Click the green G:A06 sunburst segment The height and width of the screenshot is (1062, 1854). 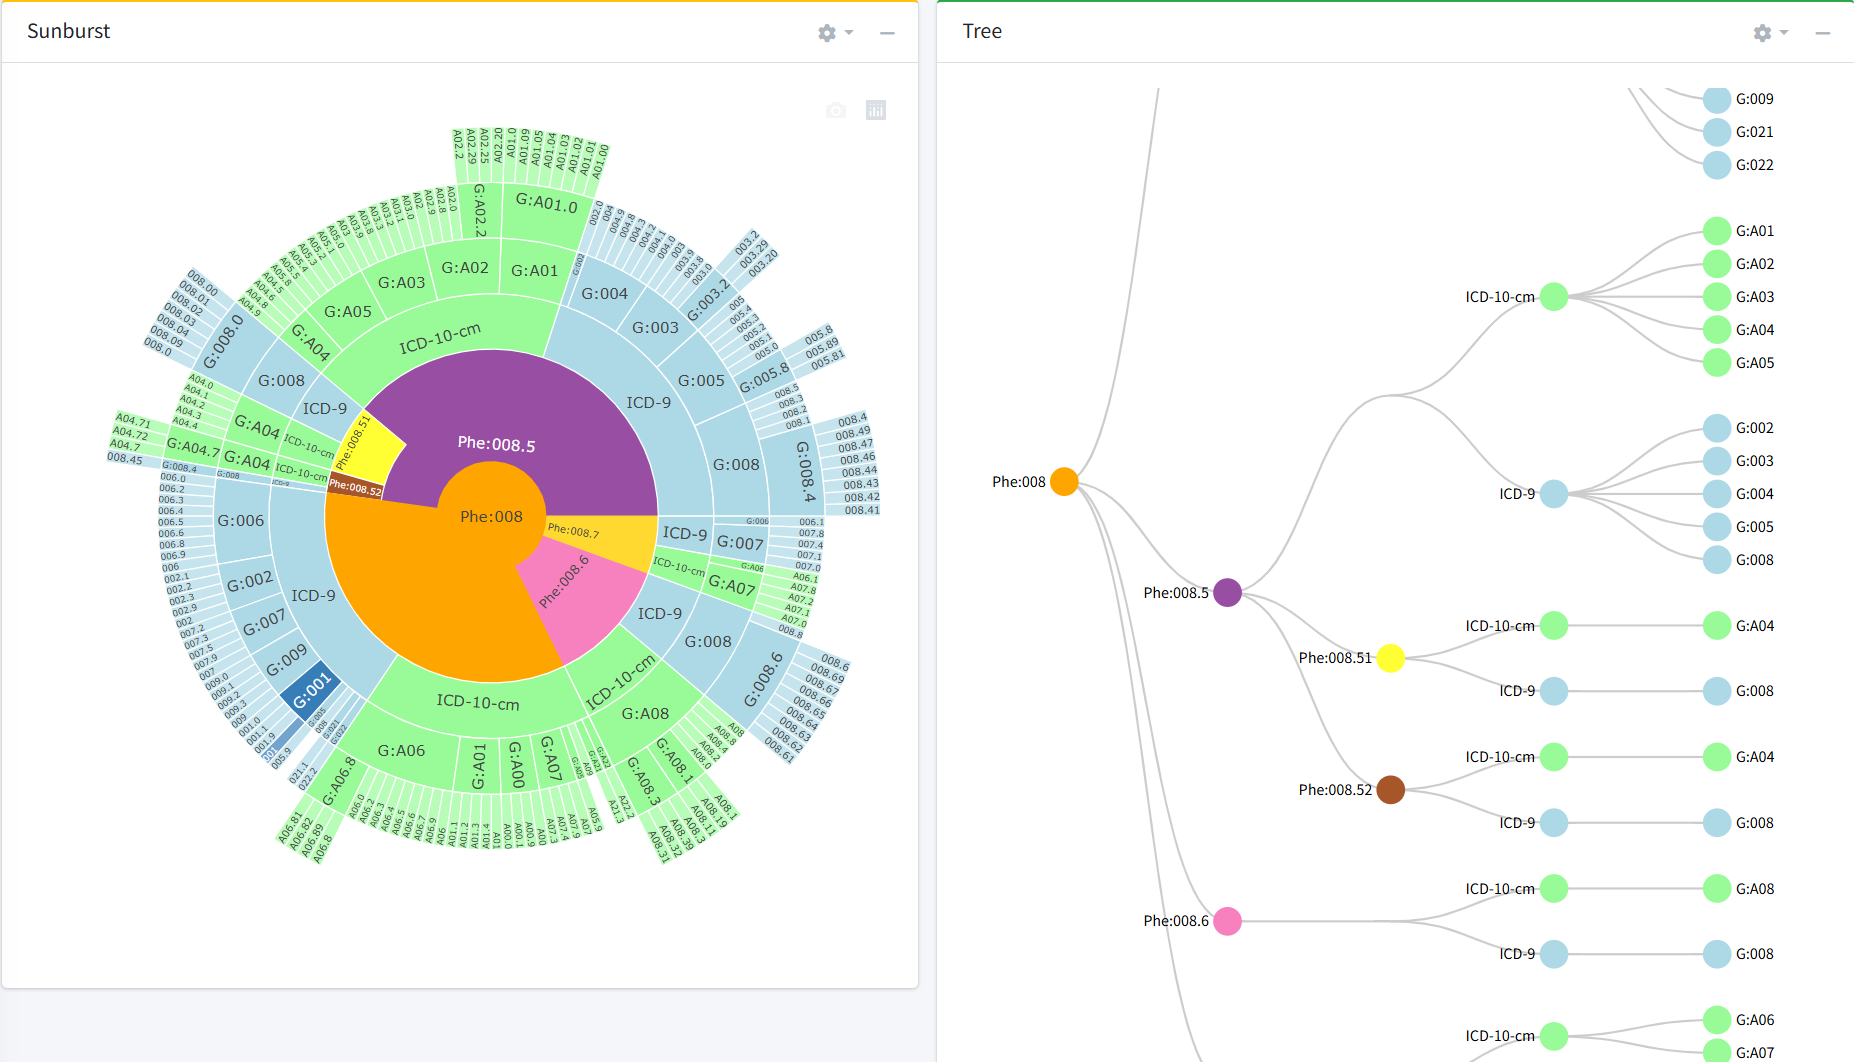(401, 750)
